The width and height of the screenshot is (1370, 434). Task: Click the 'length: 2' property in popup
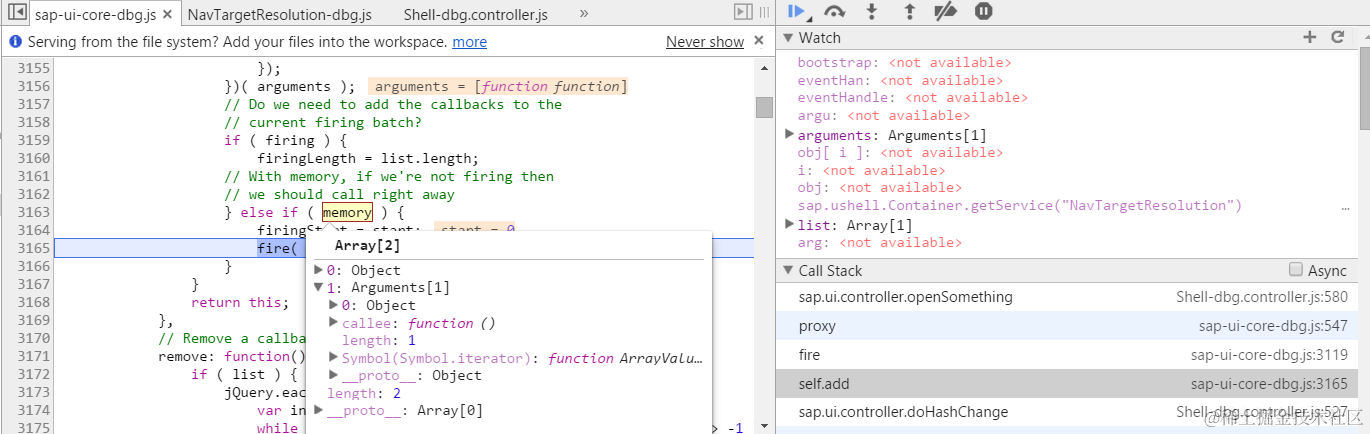pyautogui.click(x=364, y=393)
